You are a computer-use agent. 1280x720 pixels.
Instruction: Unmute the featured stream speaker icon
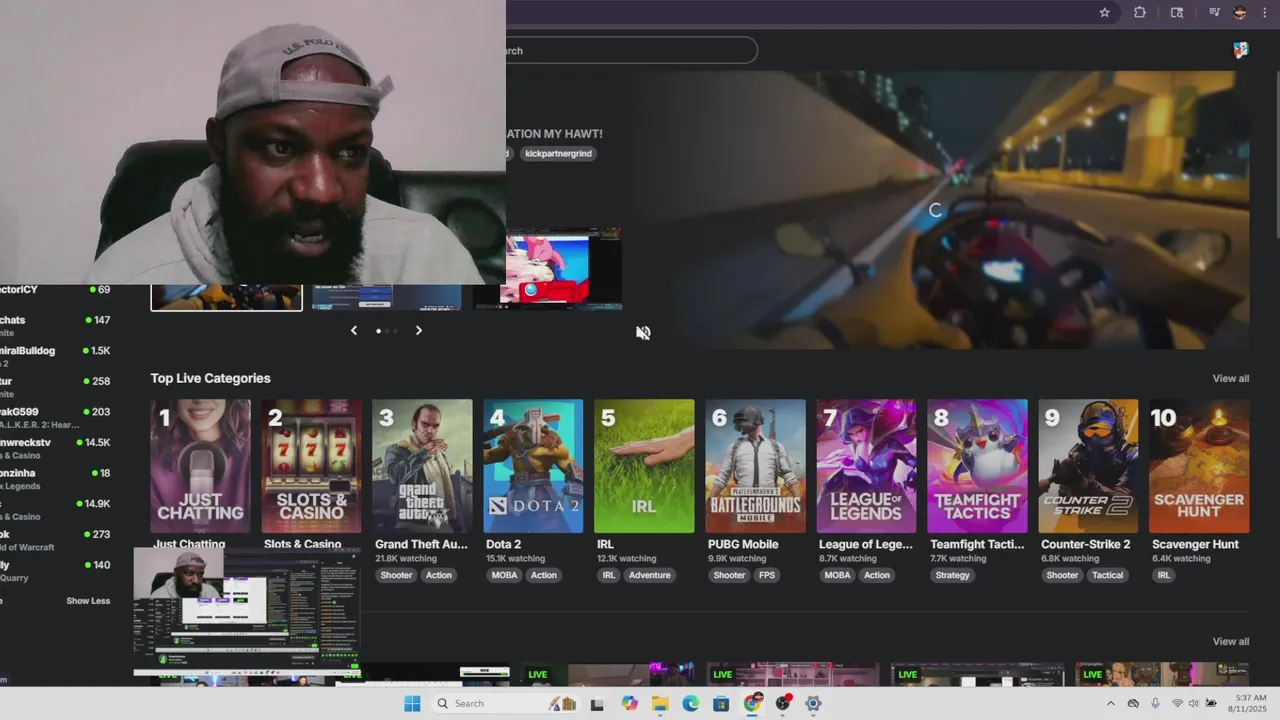[x=643, y=333]
